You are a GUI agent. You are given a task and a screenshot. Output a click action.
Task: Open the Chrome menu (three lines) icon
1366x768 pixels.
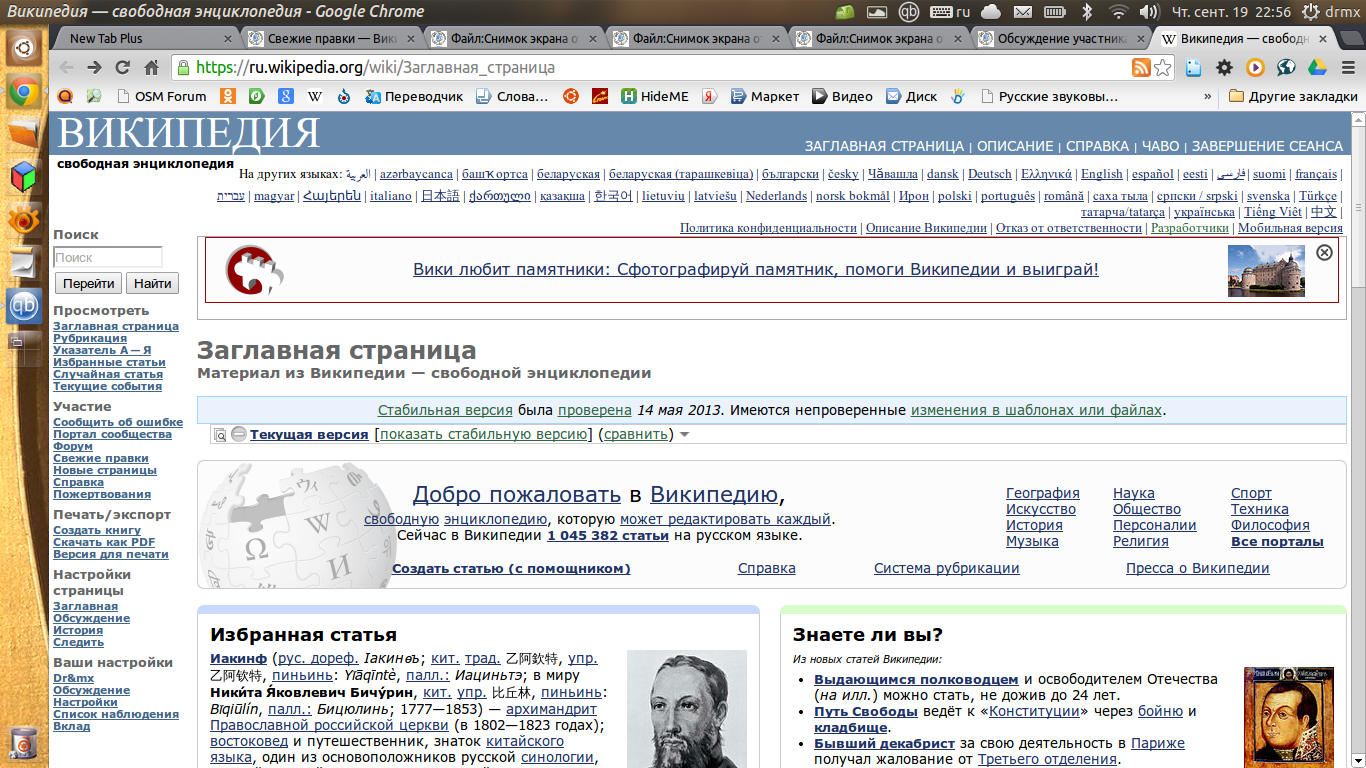click(x=1347, y=68)
